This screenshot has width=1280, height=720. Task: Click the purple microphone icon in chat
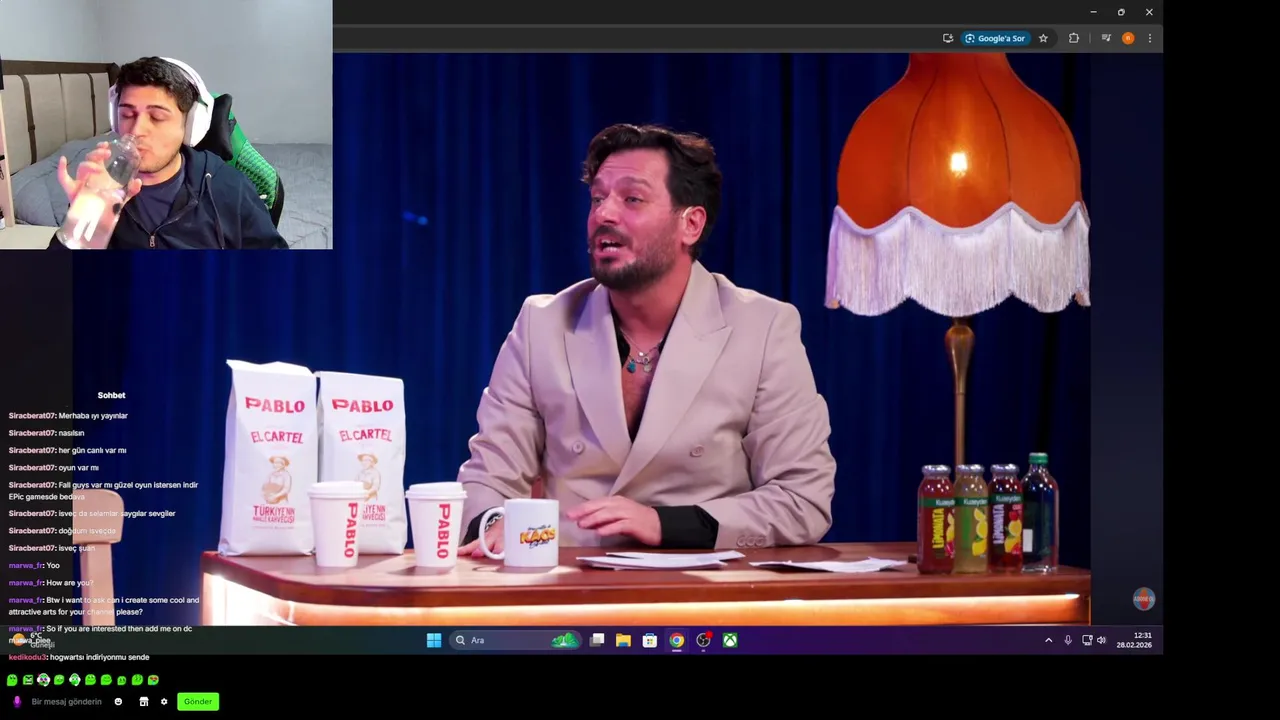tap(16, 702)
